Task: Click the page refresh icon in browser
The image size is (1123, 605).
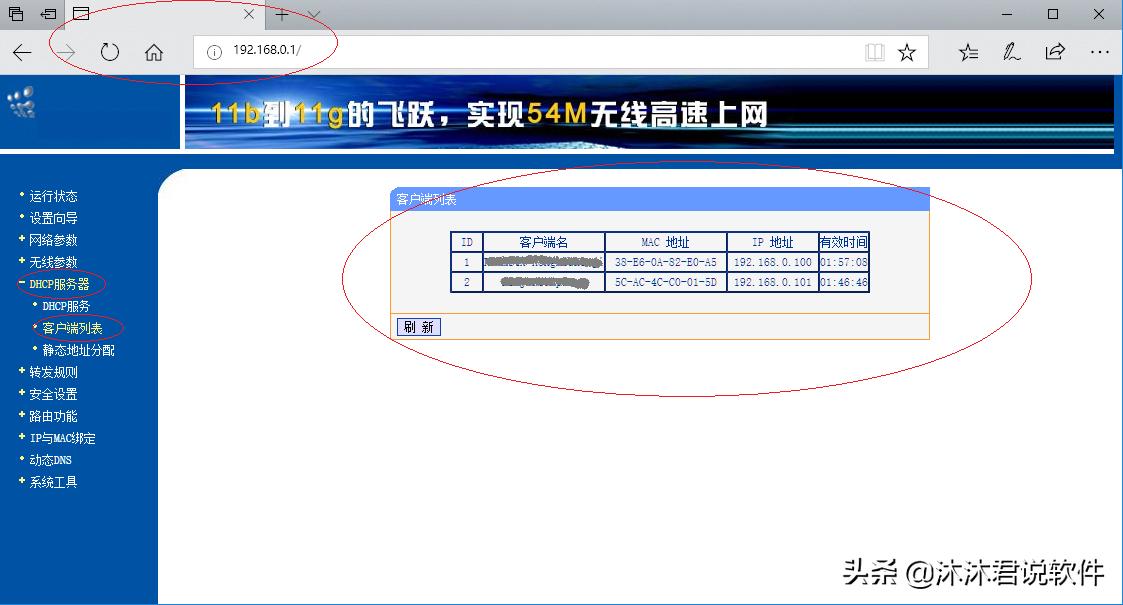Action: click(110, 52)
